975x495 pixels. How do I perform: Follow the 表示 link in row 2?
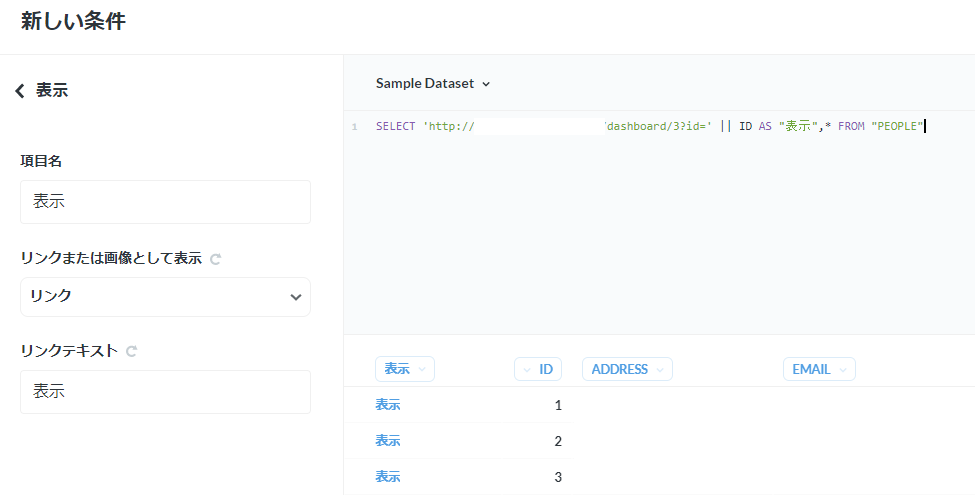click(x=388, y=441)
